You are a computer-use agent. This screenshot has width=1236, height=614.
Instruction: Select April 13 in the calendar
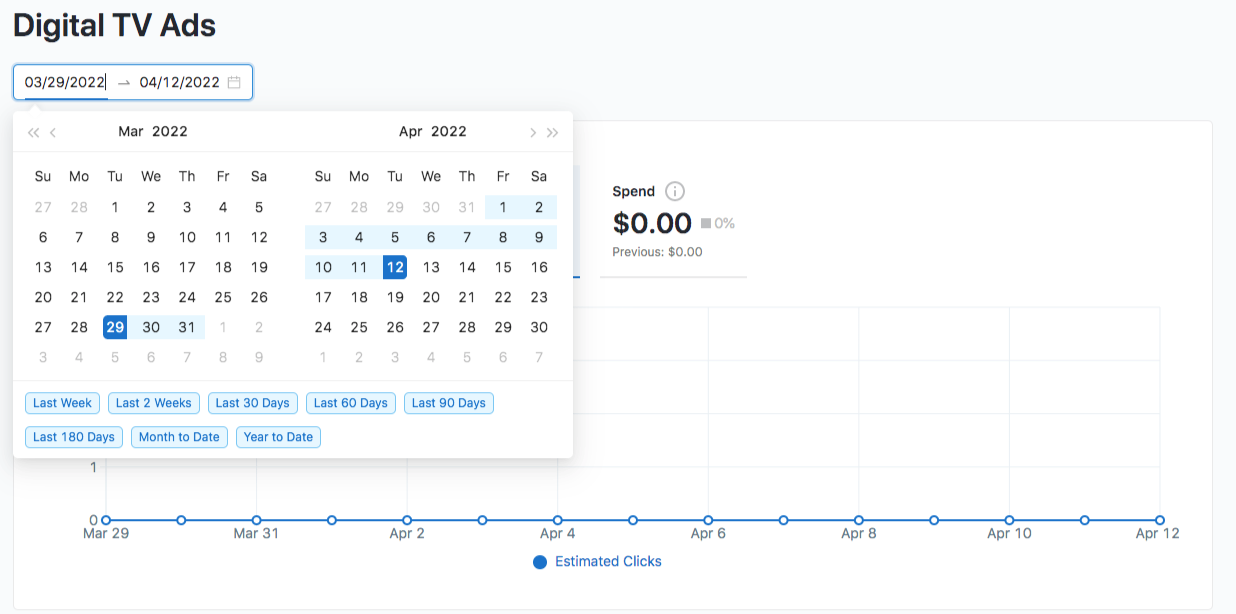click(431, 267)
